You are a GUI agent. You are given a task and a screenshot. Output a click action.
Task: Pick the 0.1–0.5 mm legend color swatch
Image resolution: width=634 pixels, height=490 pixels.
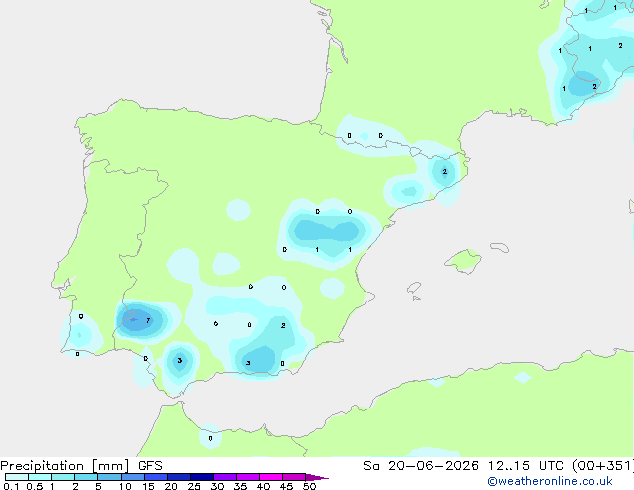click(x=17, y=477)
